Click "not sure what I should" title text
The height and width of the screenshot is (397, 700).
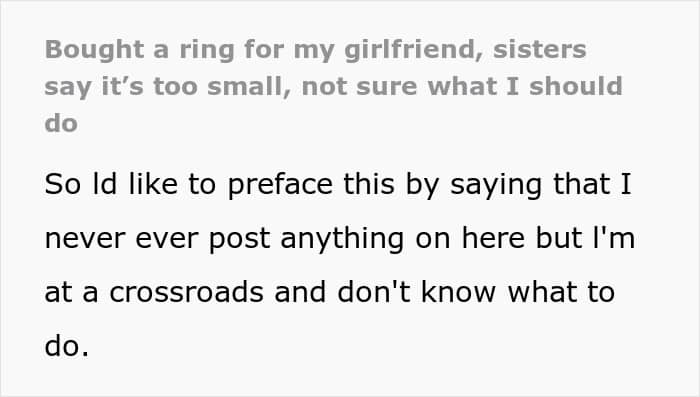(x=462, y=86)
